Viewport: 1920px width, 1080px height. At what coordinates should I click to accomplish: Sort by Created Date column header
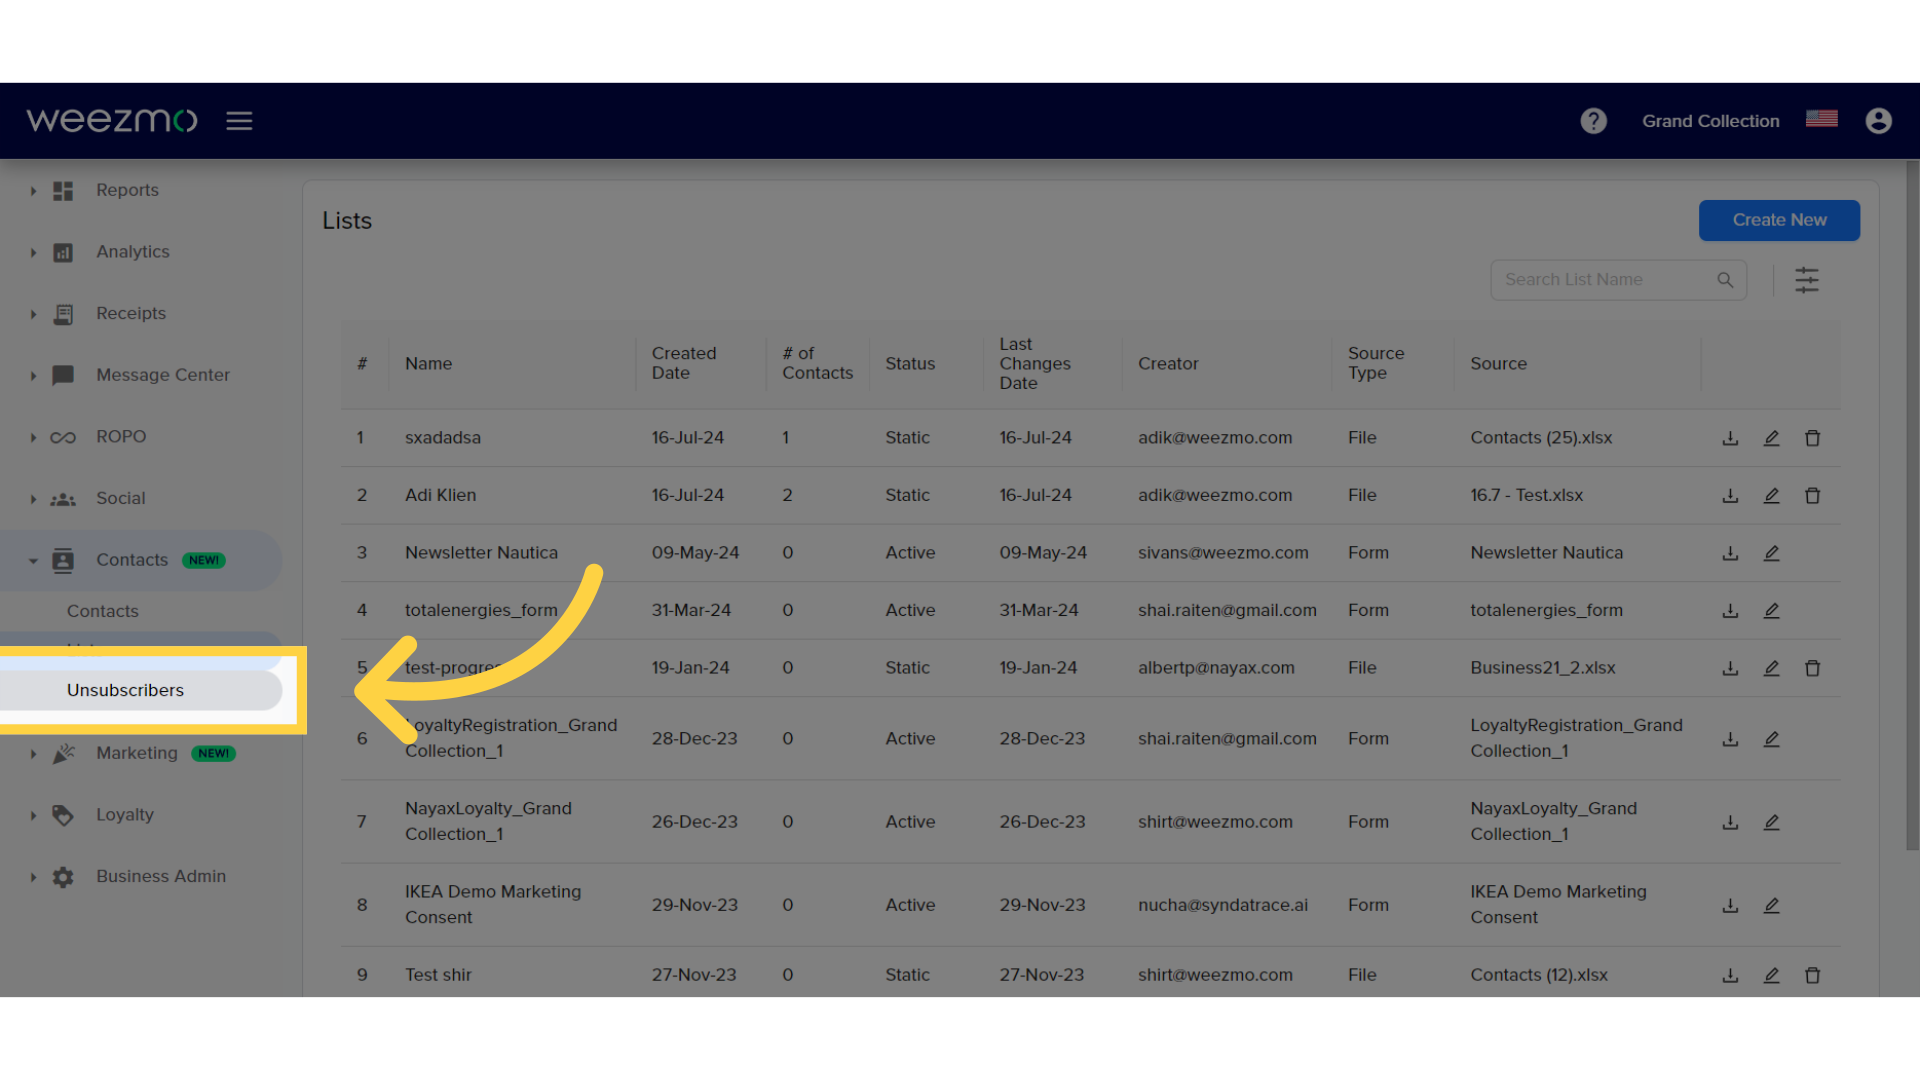click(684, 363)
